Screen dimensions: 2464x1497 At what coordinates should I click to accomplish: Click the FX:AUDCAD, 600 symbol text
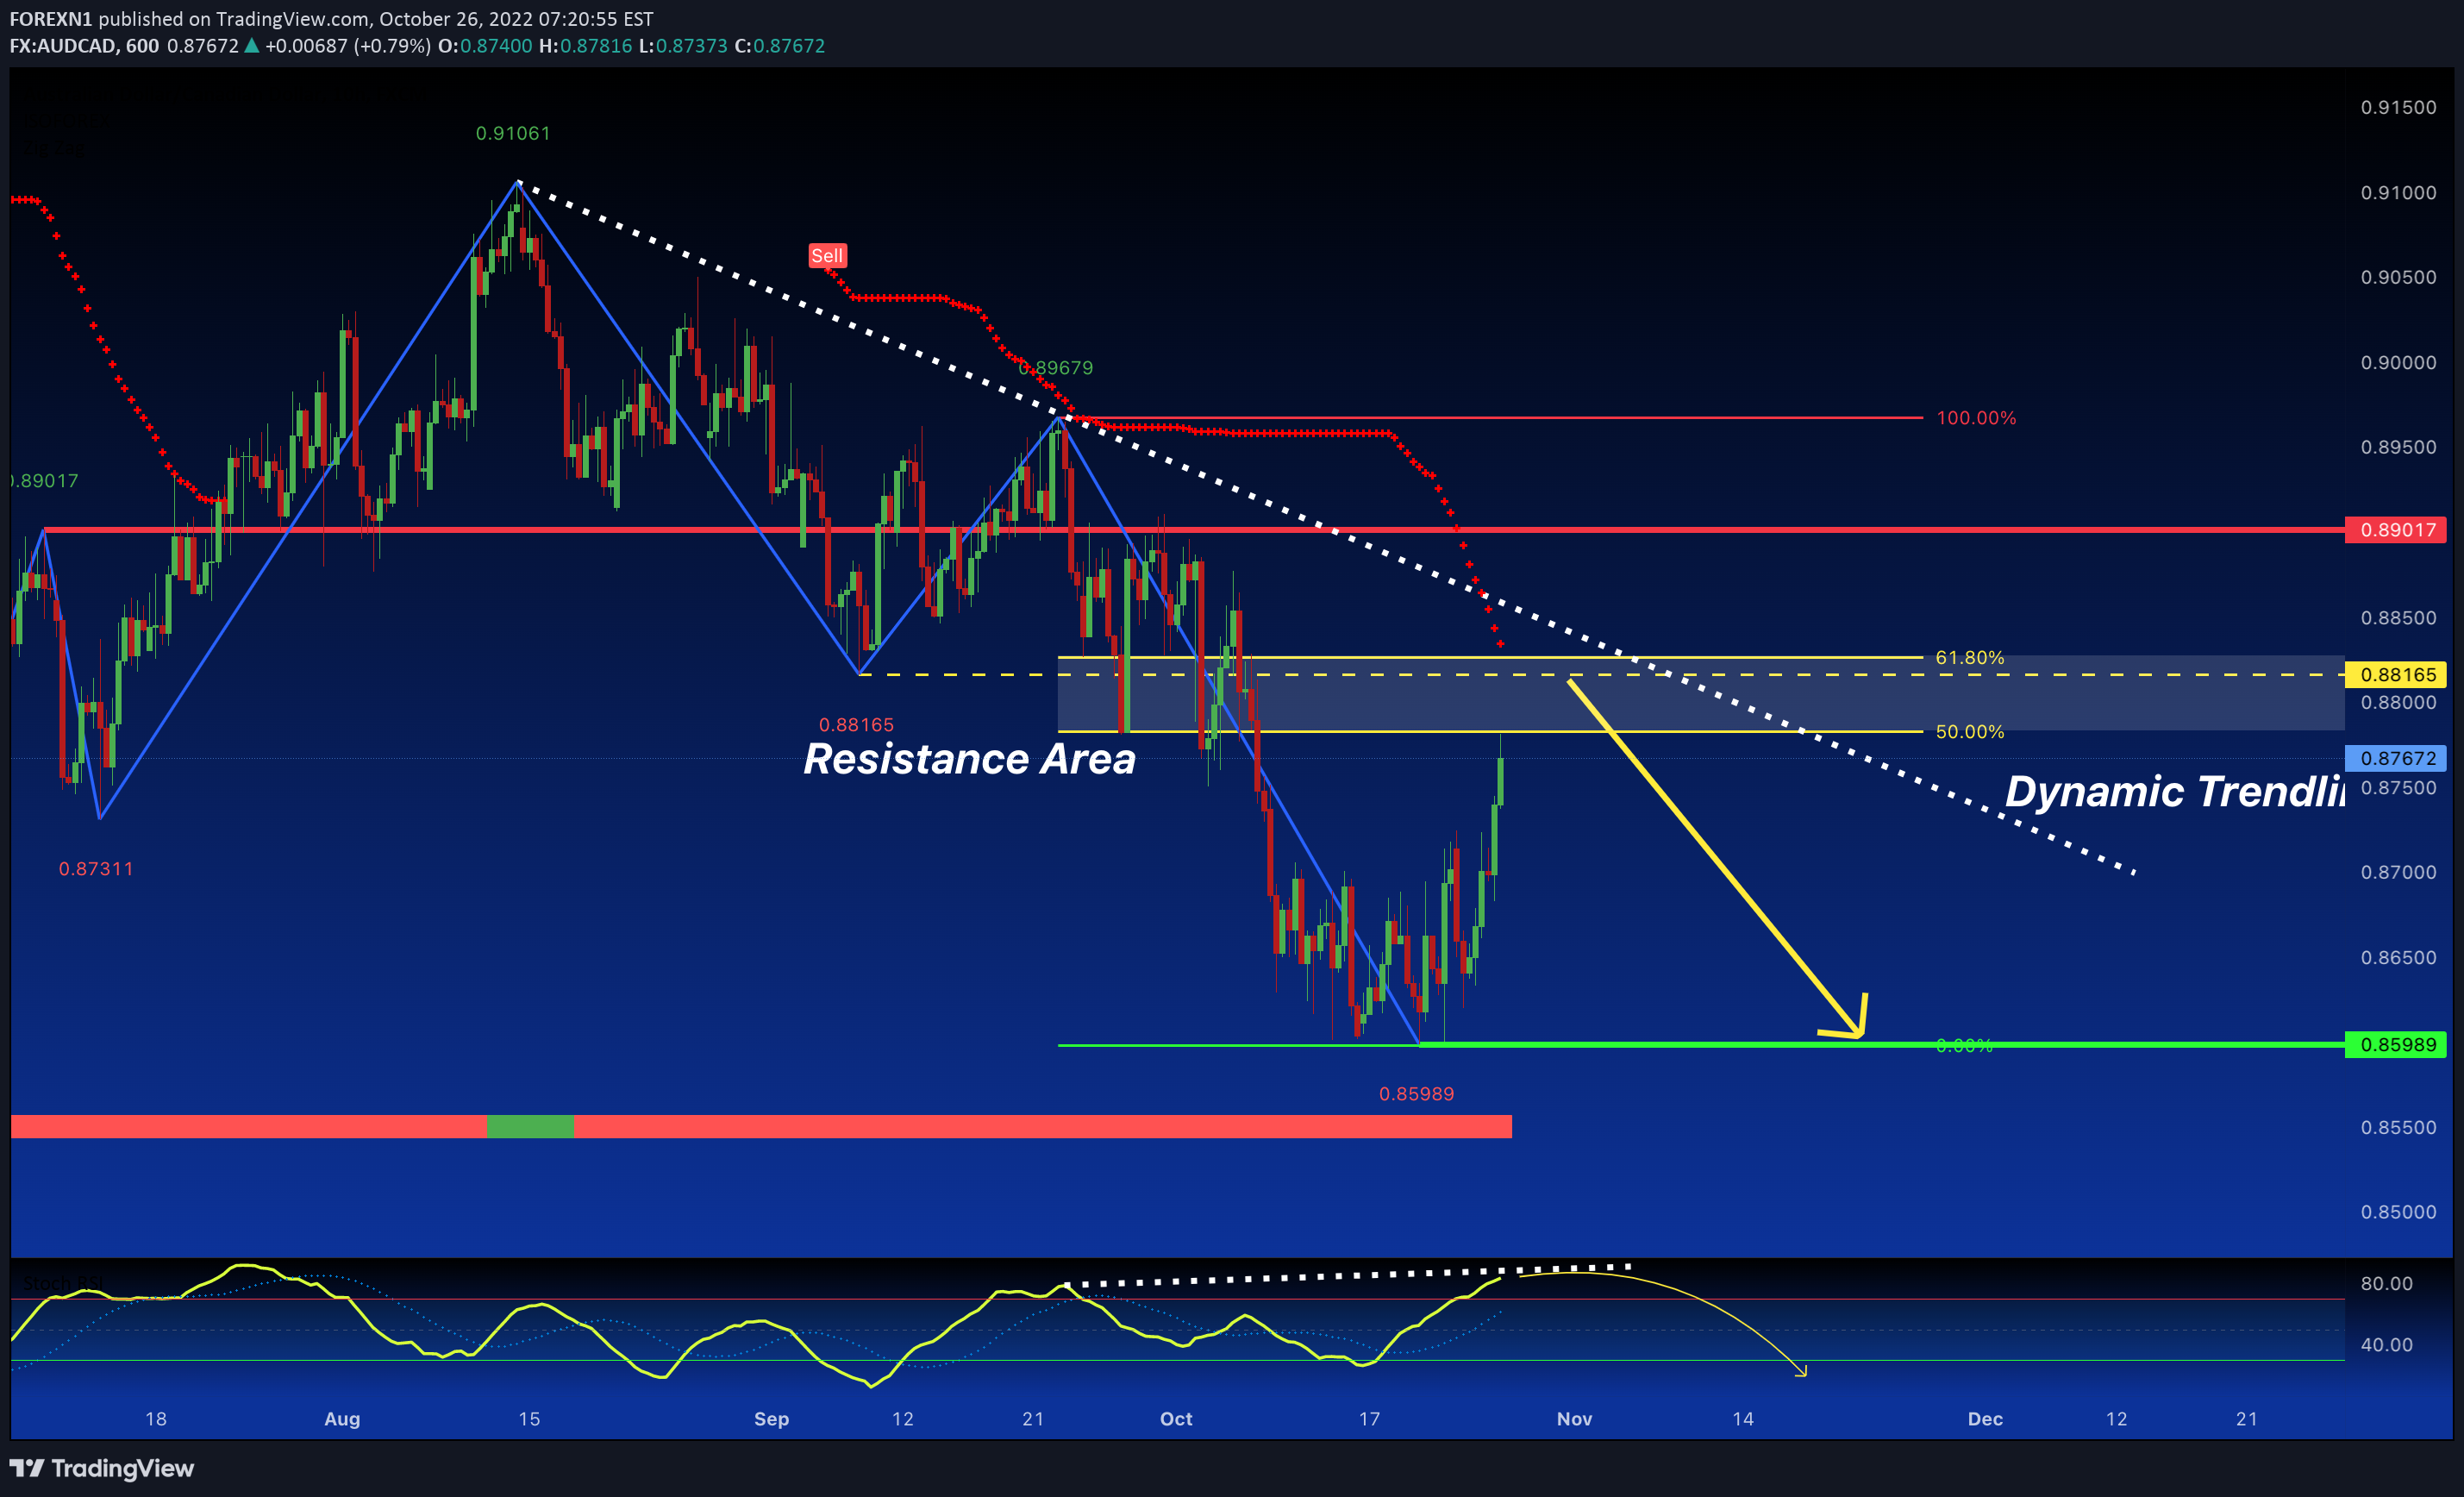click(x=84, y=46)
